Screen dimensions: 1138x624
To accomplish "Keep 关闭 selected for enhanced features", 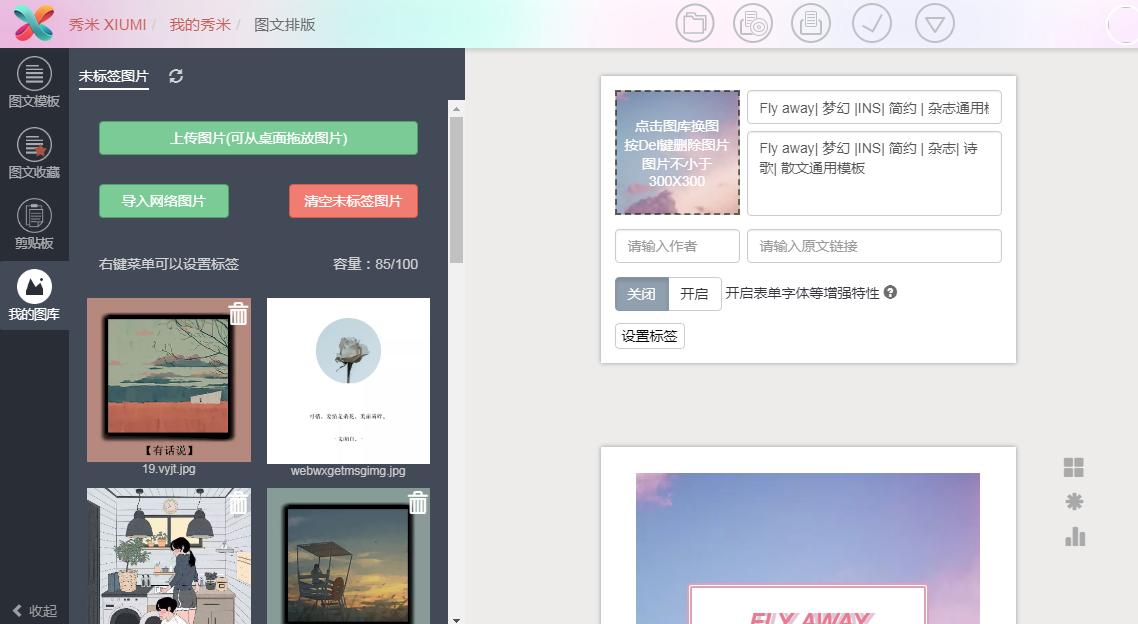I will pyautogui.click(x=641, y=294).
